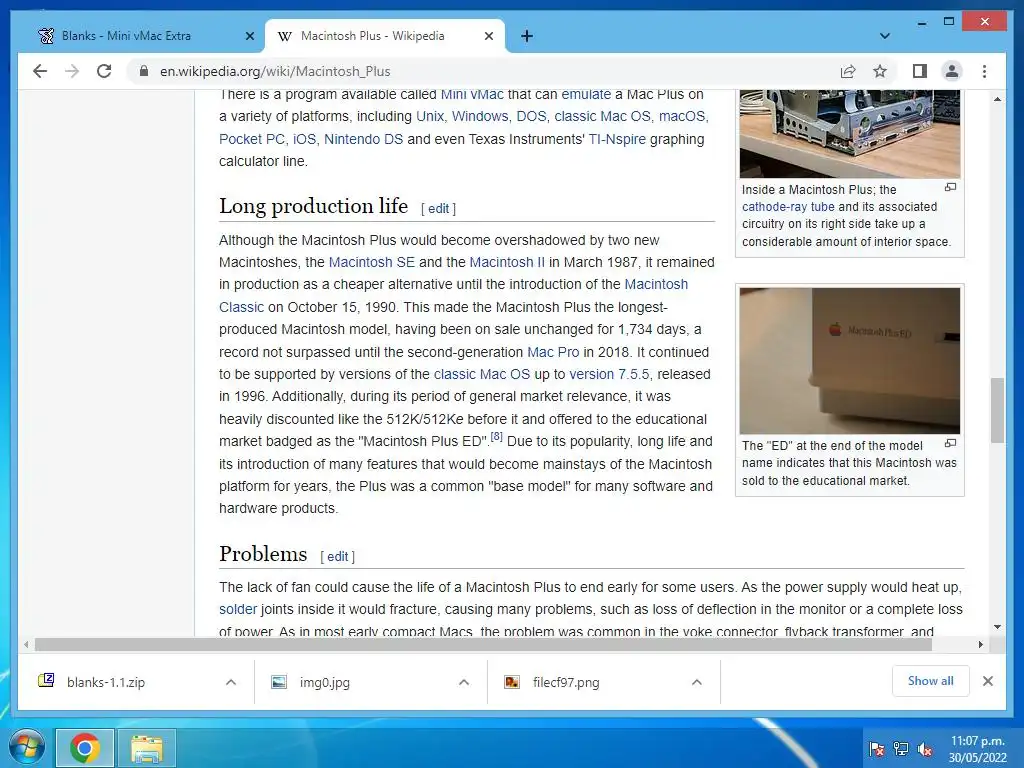Follow the cathode-ray tube caption link
This screenshot has width=1024, height=768.
(x=788, y=206)
